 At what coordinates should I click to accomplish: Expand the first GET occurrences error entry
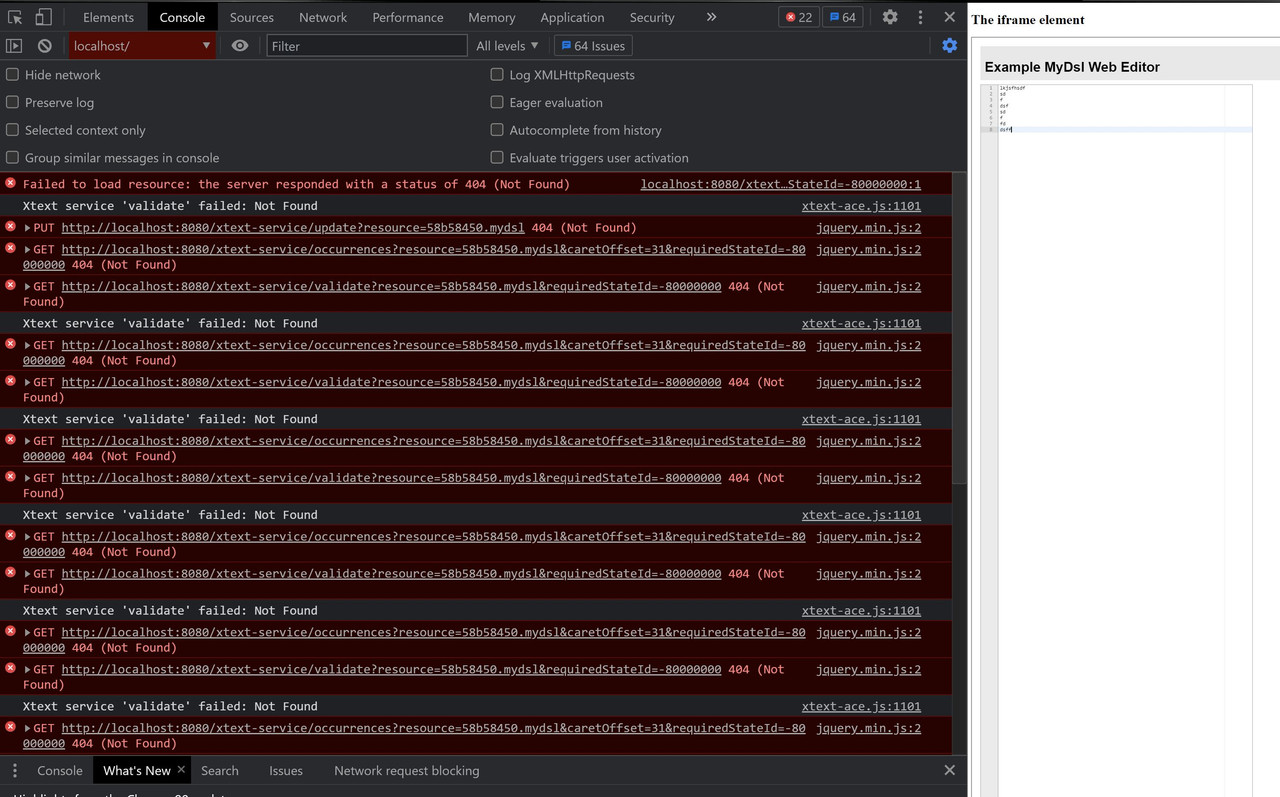(x=28, y=250)
